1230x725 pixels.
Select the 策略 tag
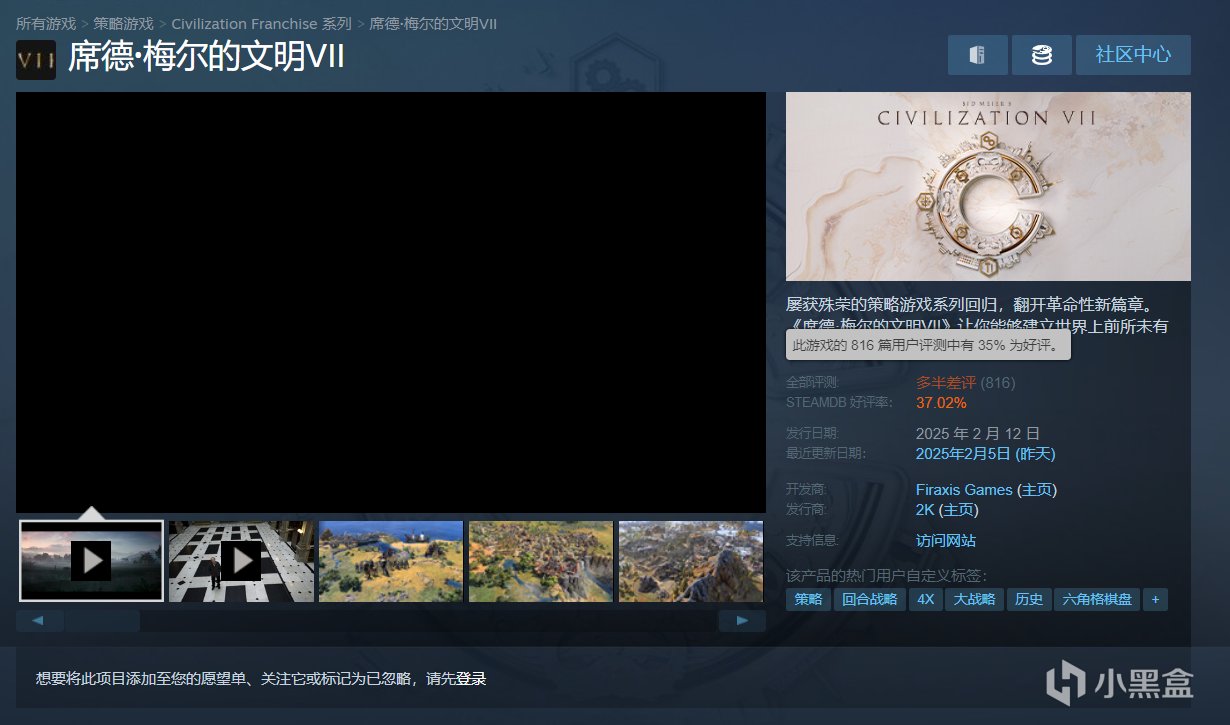[809, 600]
